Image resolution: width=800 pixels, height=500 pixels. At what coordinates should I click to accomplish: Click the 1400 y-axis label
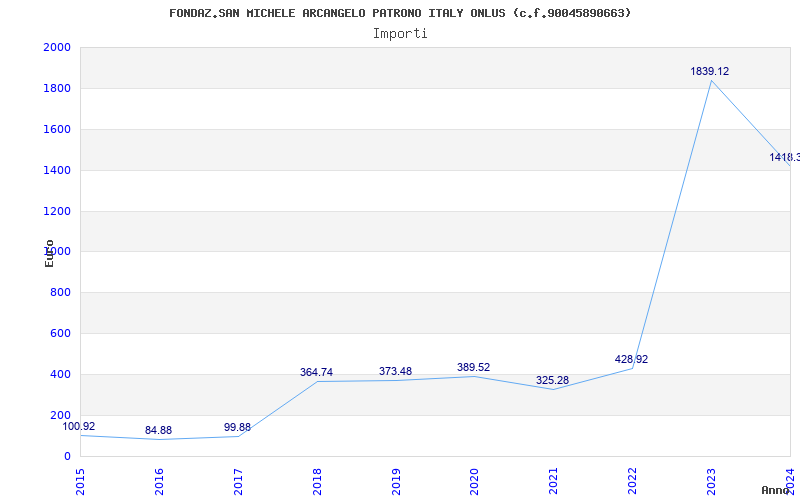pyautogui.click(x=57, y=170)
